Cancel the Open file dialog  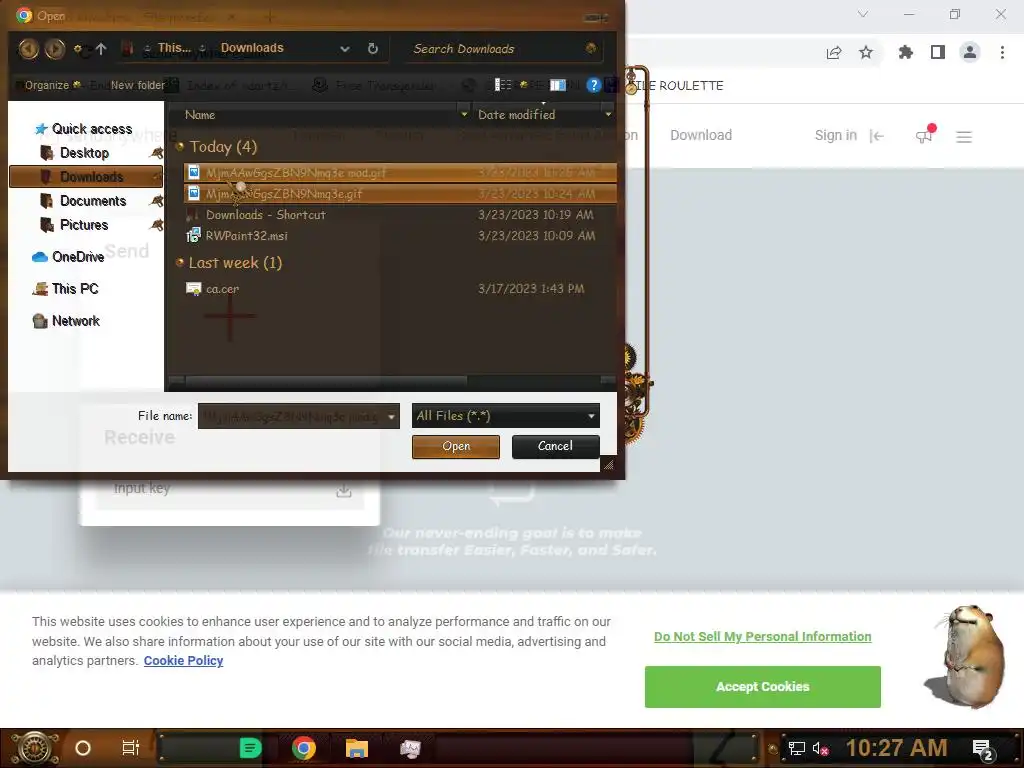(x=556, y=447)
